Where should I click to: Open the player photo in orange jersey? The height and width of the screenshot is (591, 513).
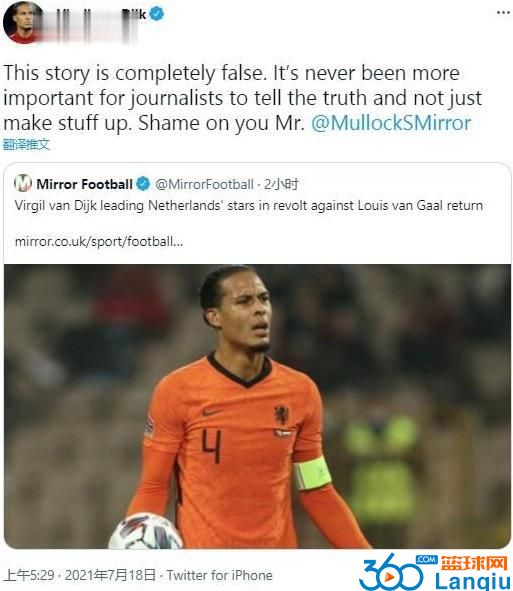tap(257, 406)
